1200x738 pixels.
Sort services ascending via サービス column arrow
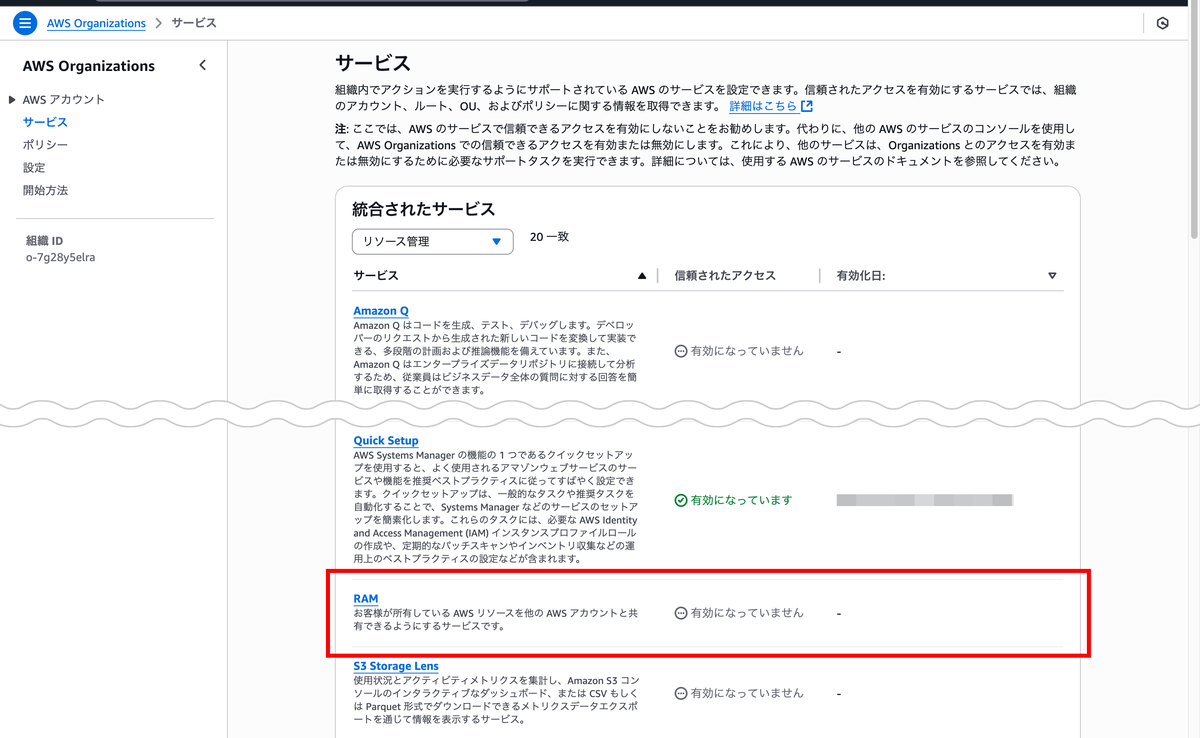(642, 276)
